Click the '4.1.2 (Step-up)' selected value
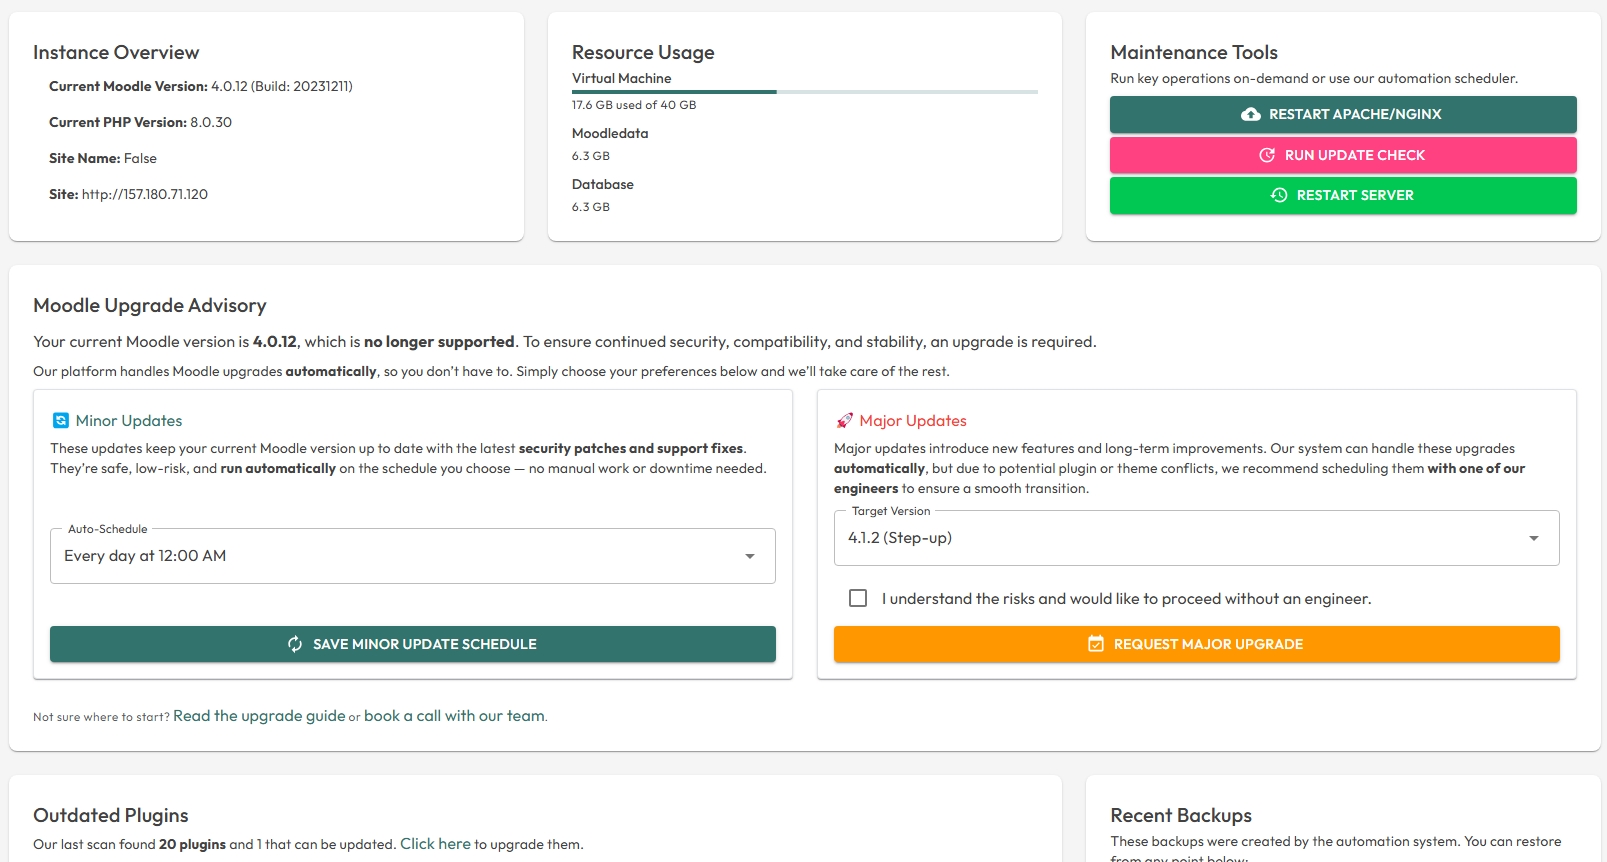The image size is (1607, 862). (x=900, y=538)
